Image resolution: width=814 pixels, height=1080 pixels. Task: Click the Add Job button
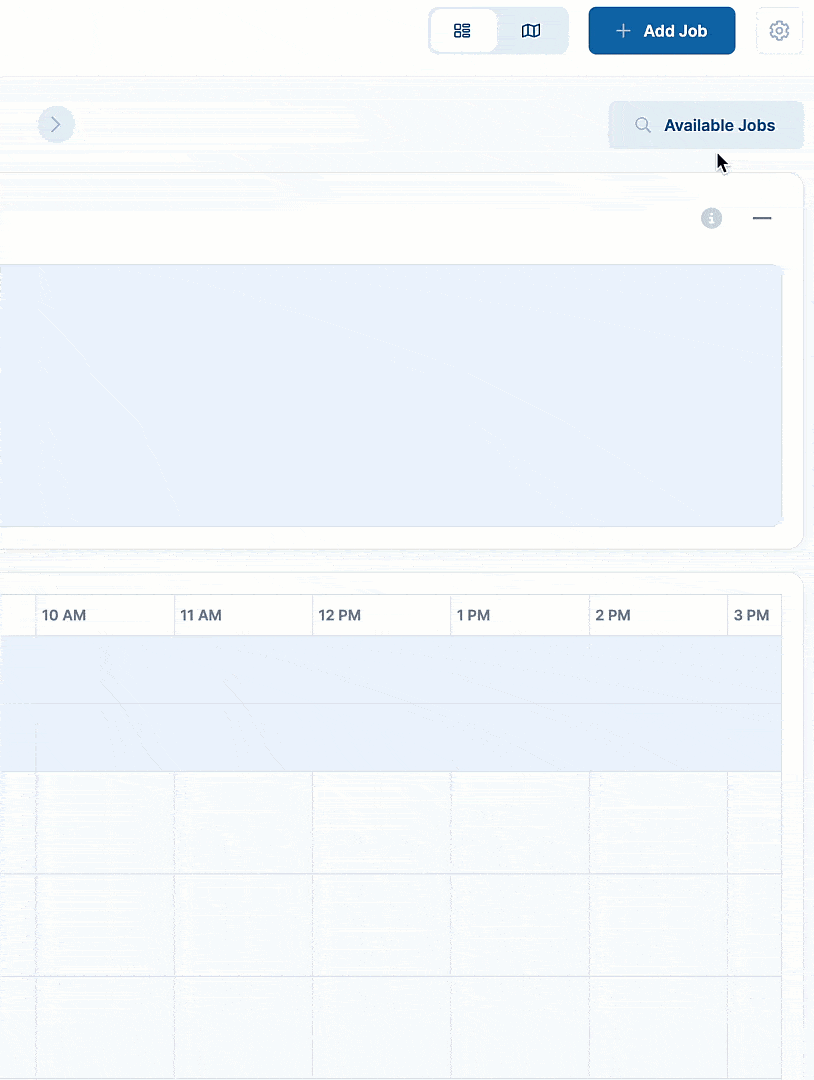661,31
